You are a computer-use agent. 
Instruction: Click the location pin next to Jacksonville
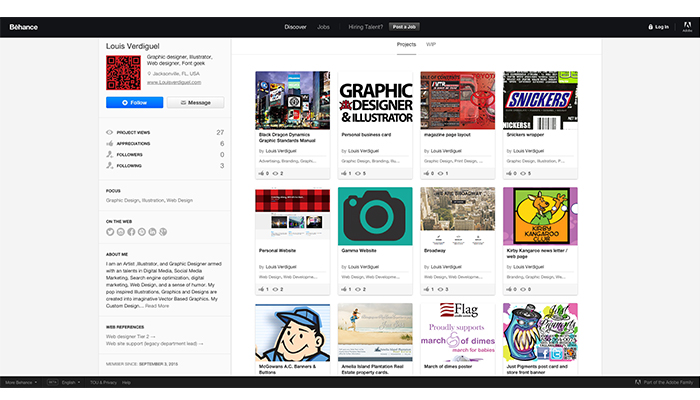click(149, 74)
